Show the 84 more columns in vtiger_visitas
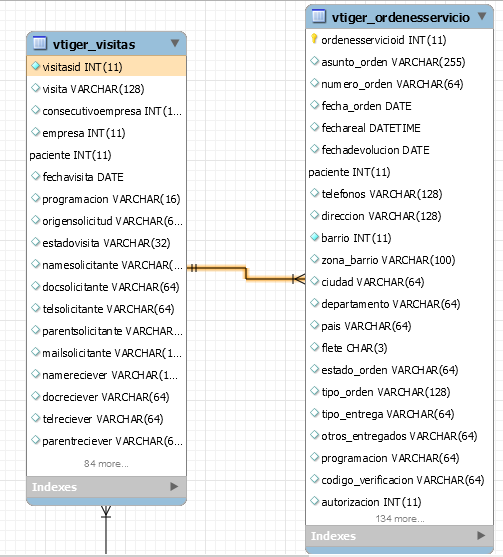 (x=106, y=464)
